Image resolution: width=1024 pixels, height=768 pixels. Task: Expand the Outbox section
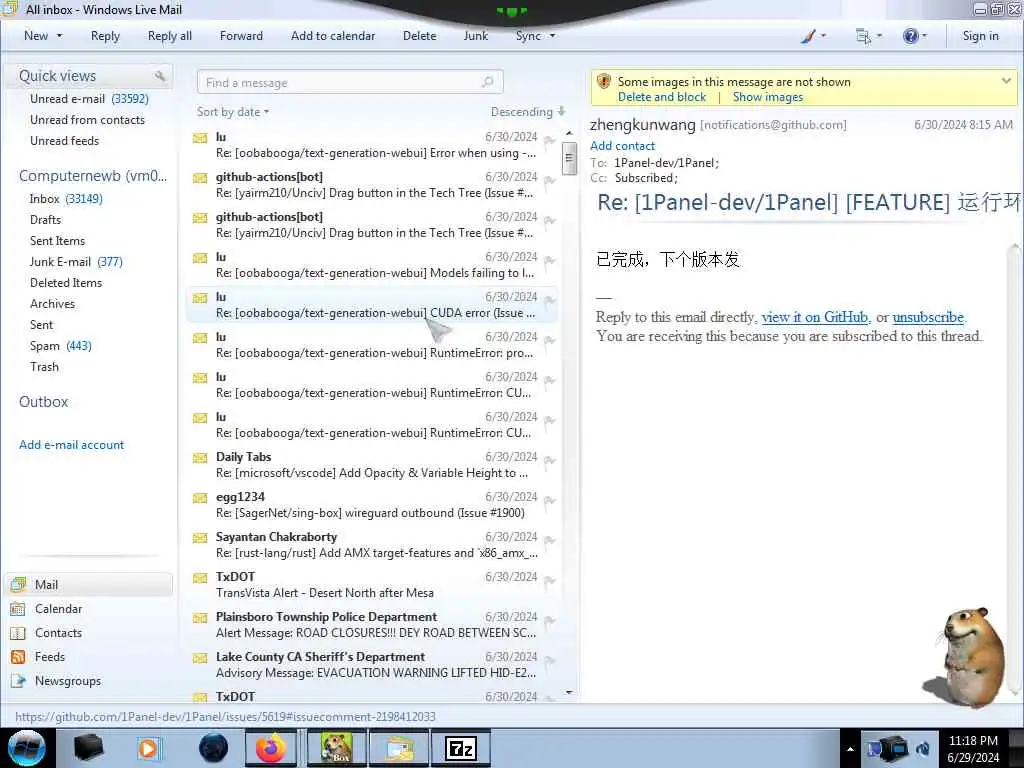pyautogui.click(x=44, y=402)
